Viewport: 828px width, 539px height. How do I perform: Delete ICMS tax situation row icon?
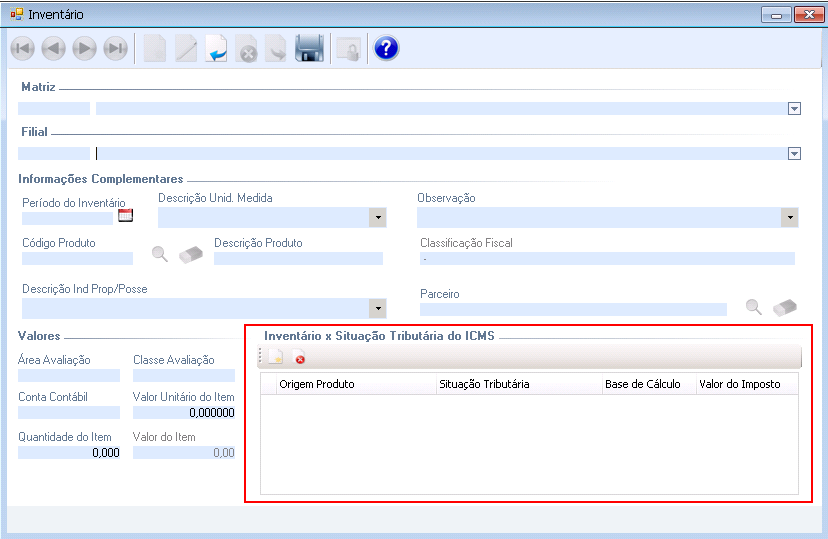299,358
